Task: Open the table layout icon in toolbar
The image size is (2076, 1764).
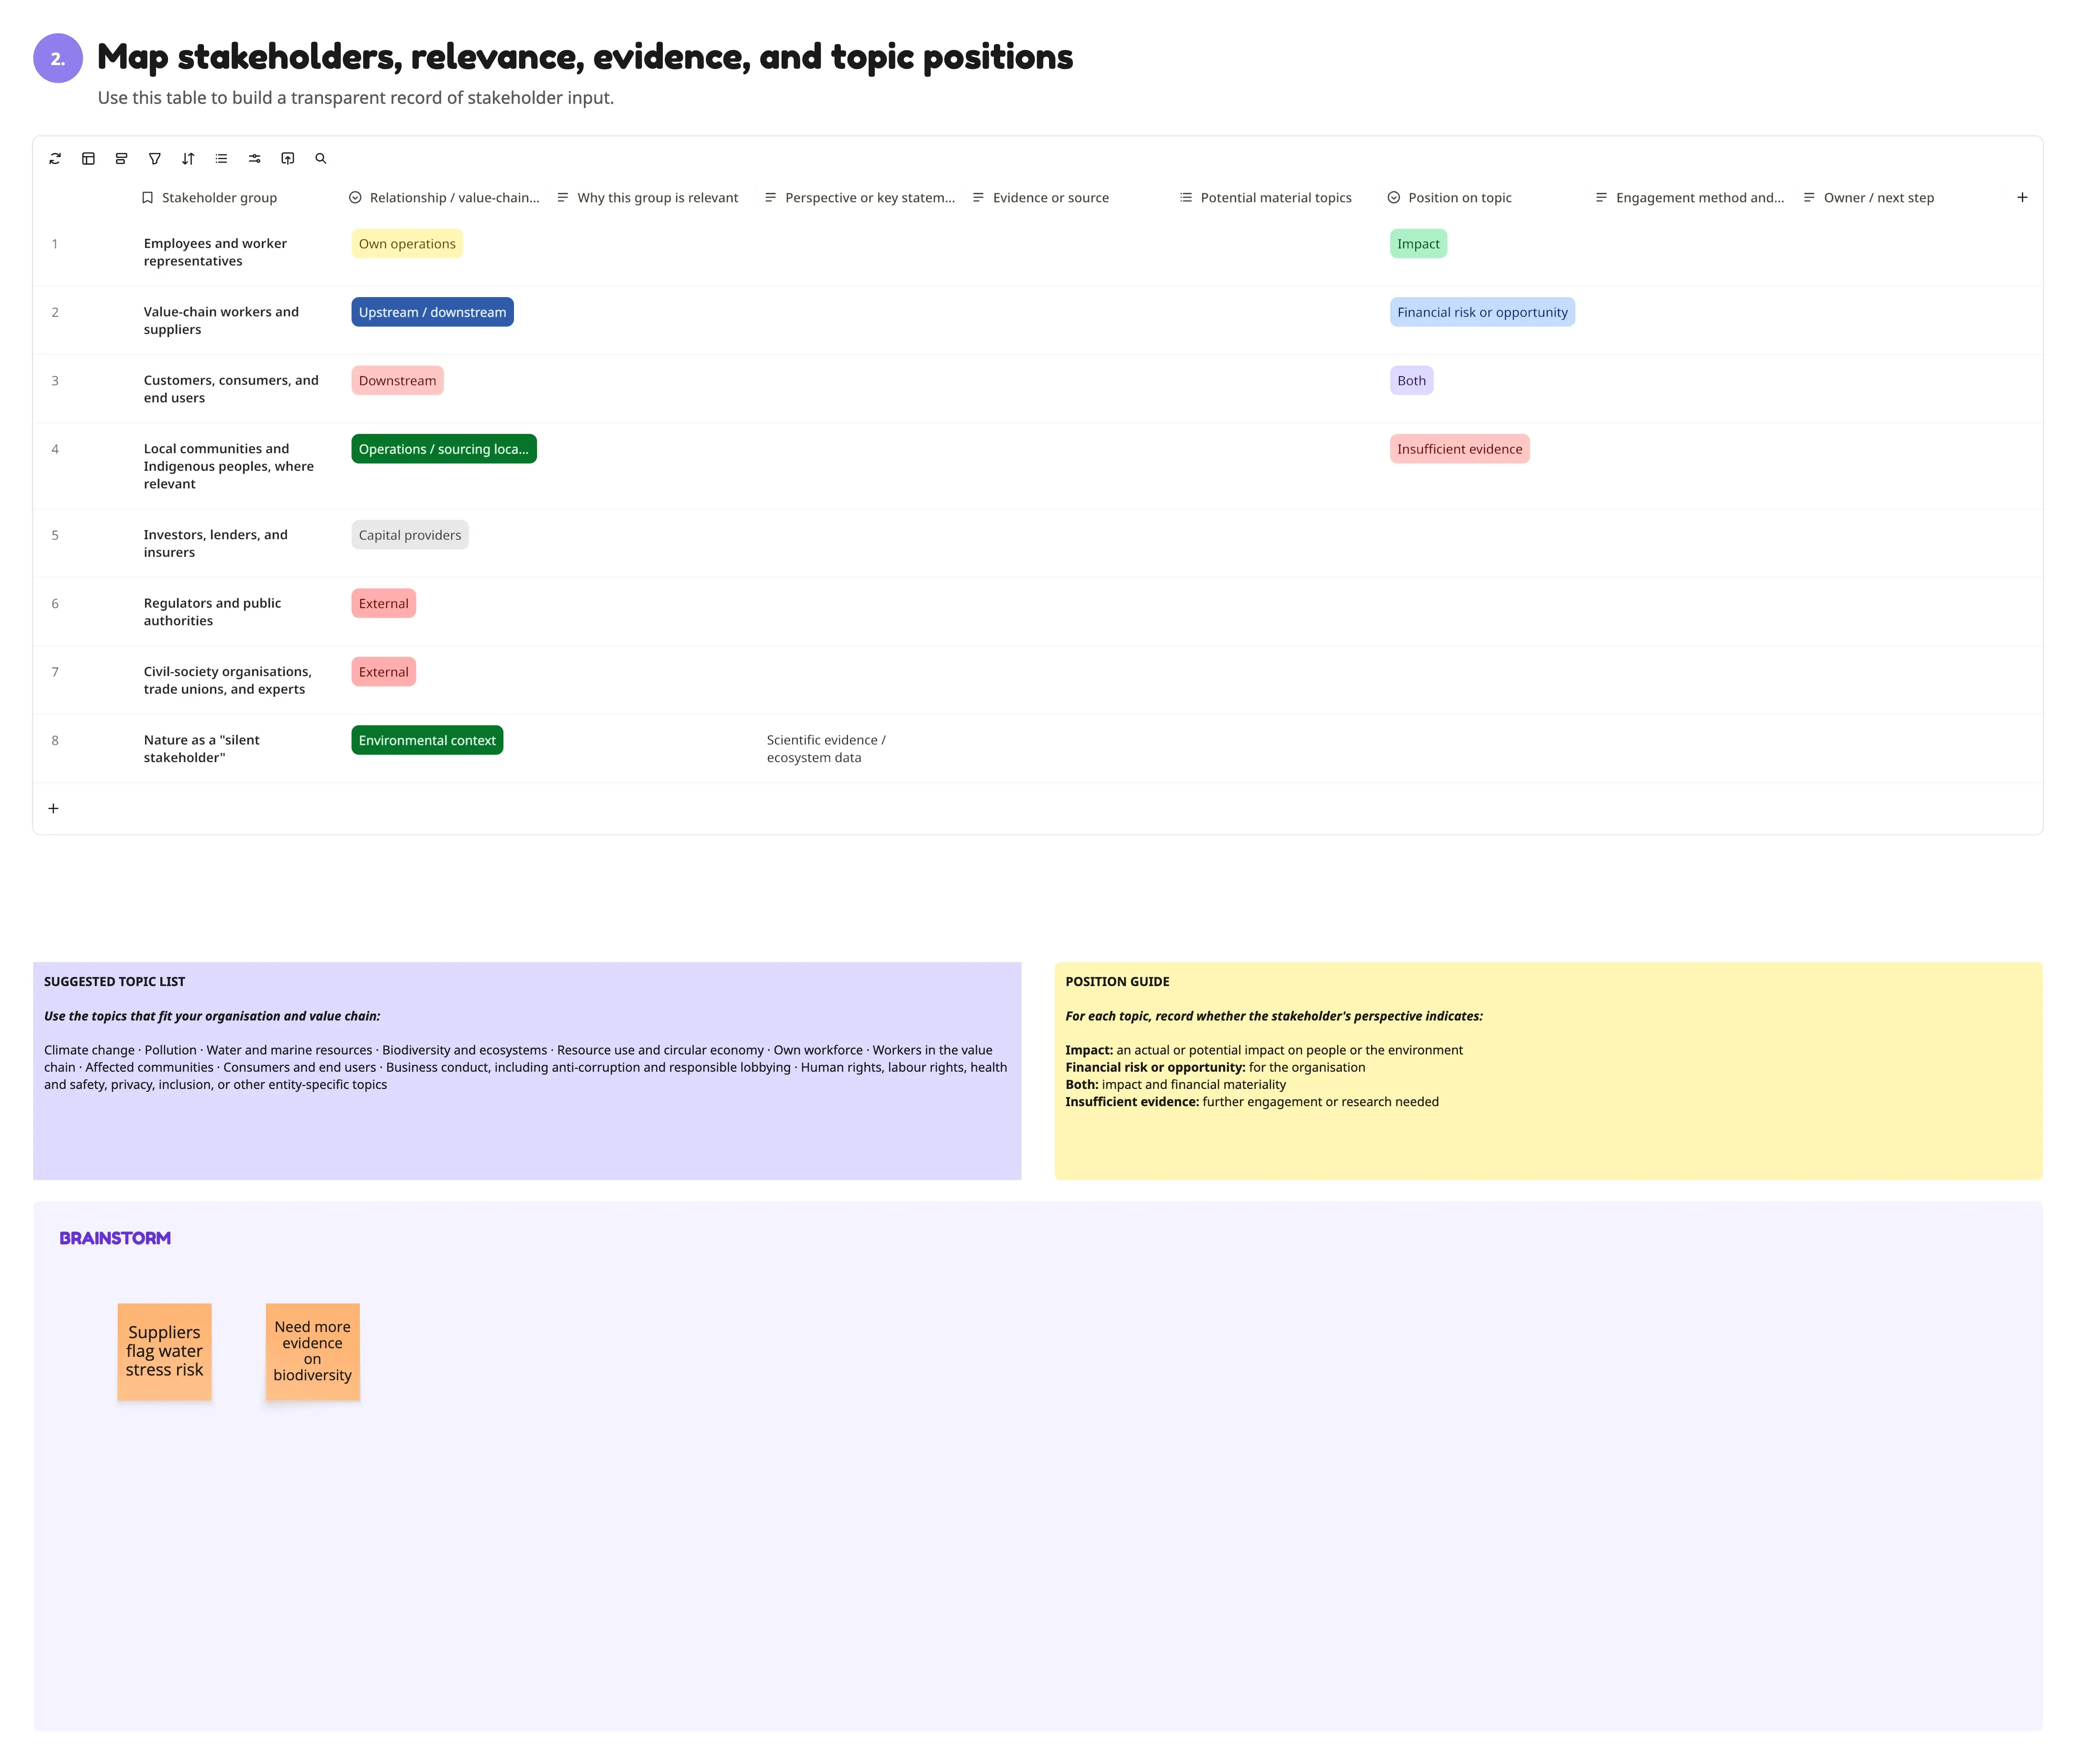Action: tap(88, 158)
